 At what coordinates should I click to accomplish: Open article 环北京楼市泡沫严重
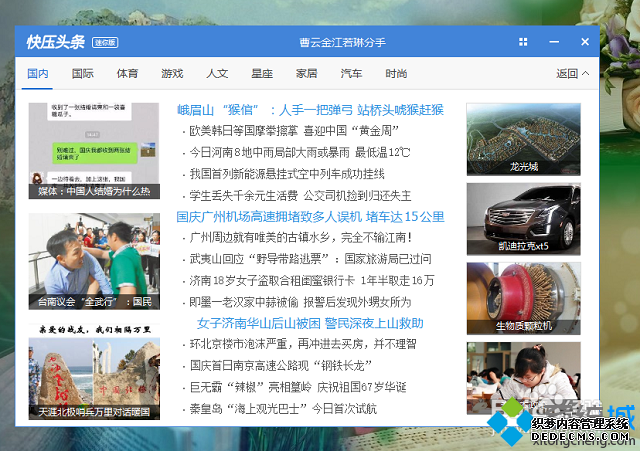303,344
